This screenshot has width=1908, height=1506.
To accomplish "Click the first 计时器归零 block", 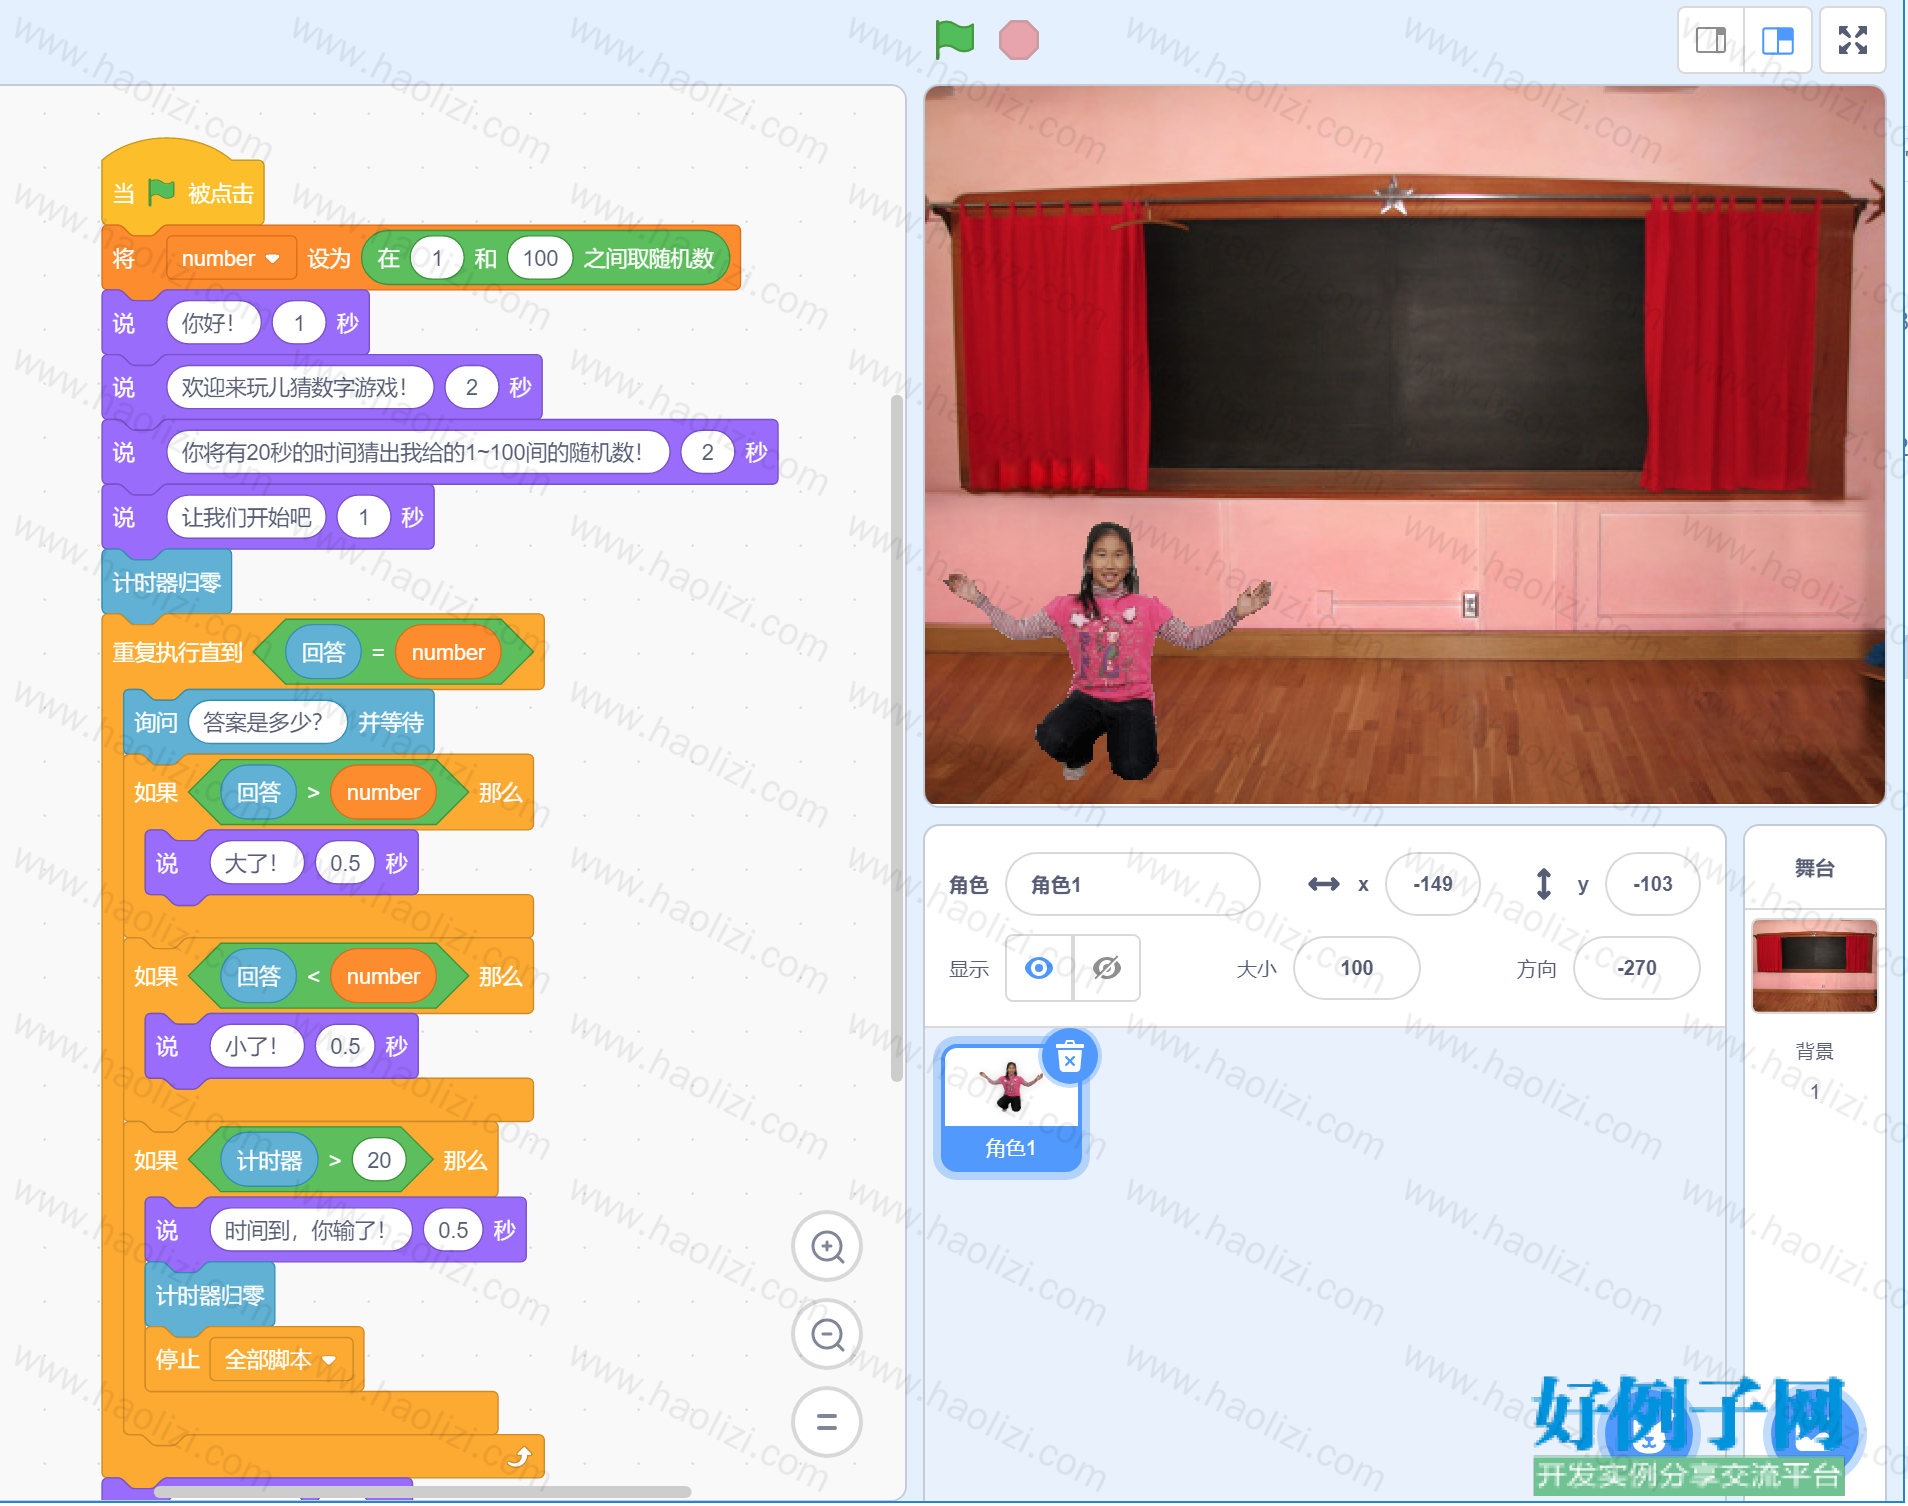I will (x=167, y=582).
